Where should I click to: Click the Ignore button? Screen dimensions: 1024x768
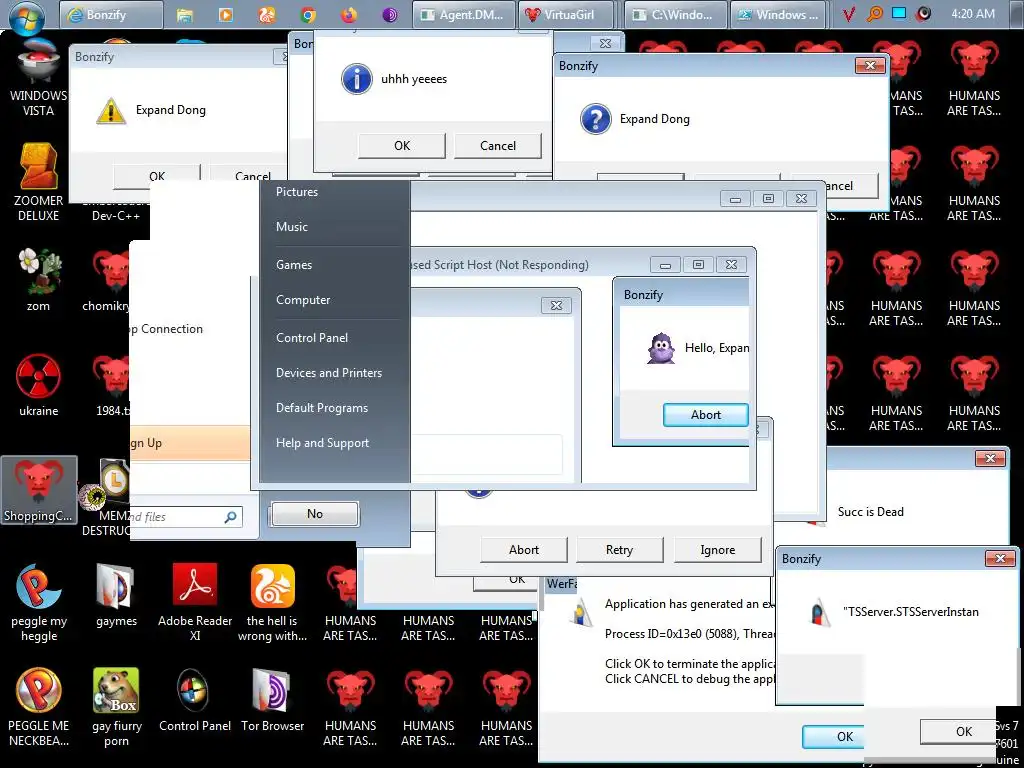(717, 550)
